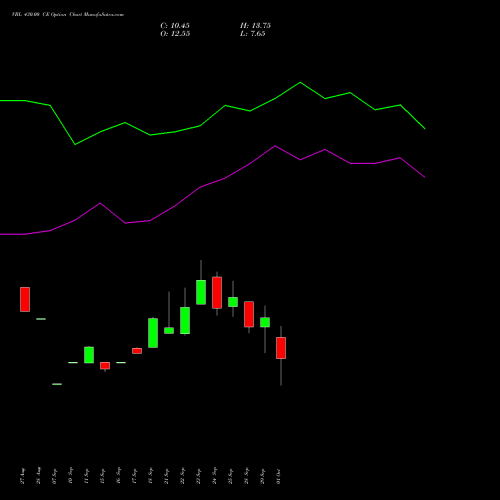Click the close value C: 10.45
Viewport: 500px width, 500px height.
[x=175, y=26]
